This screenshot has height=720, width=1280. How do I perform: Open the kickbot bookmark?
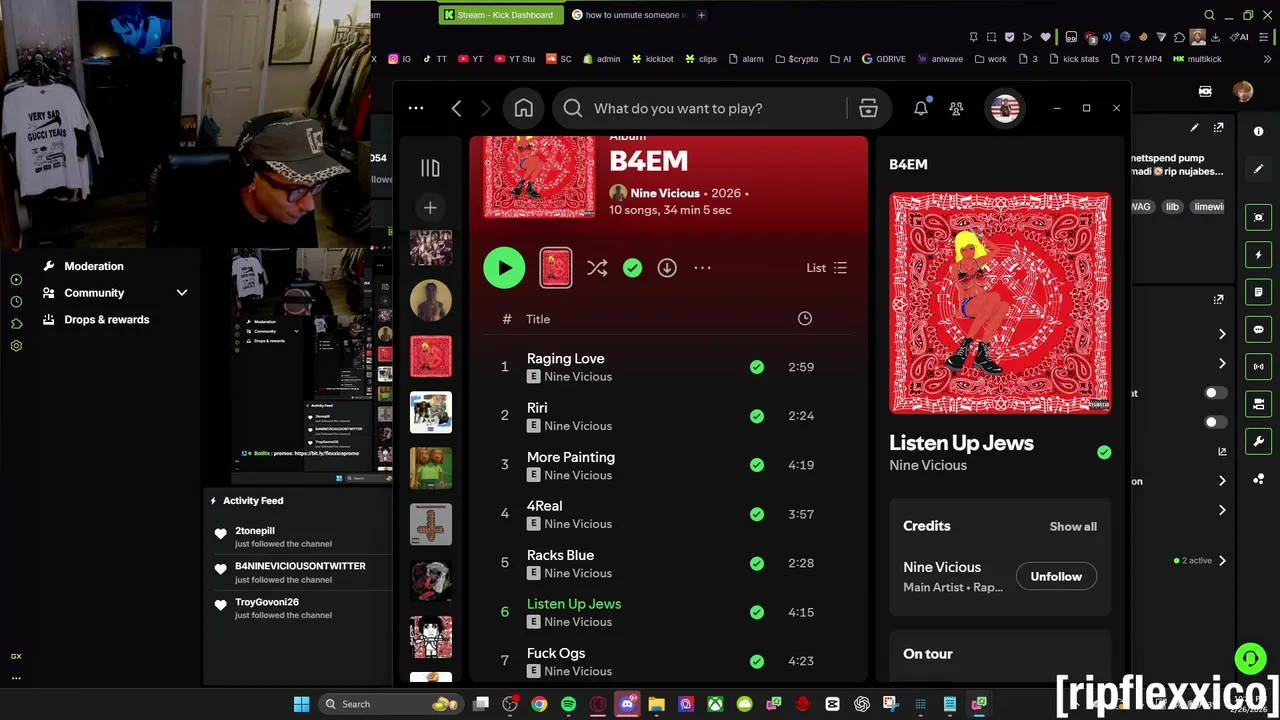[x=652, y=59]
